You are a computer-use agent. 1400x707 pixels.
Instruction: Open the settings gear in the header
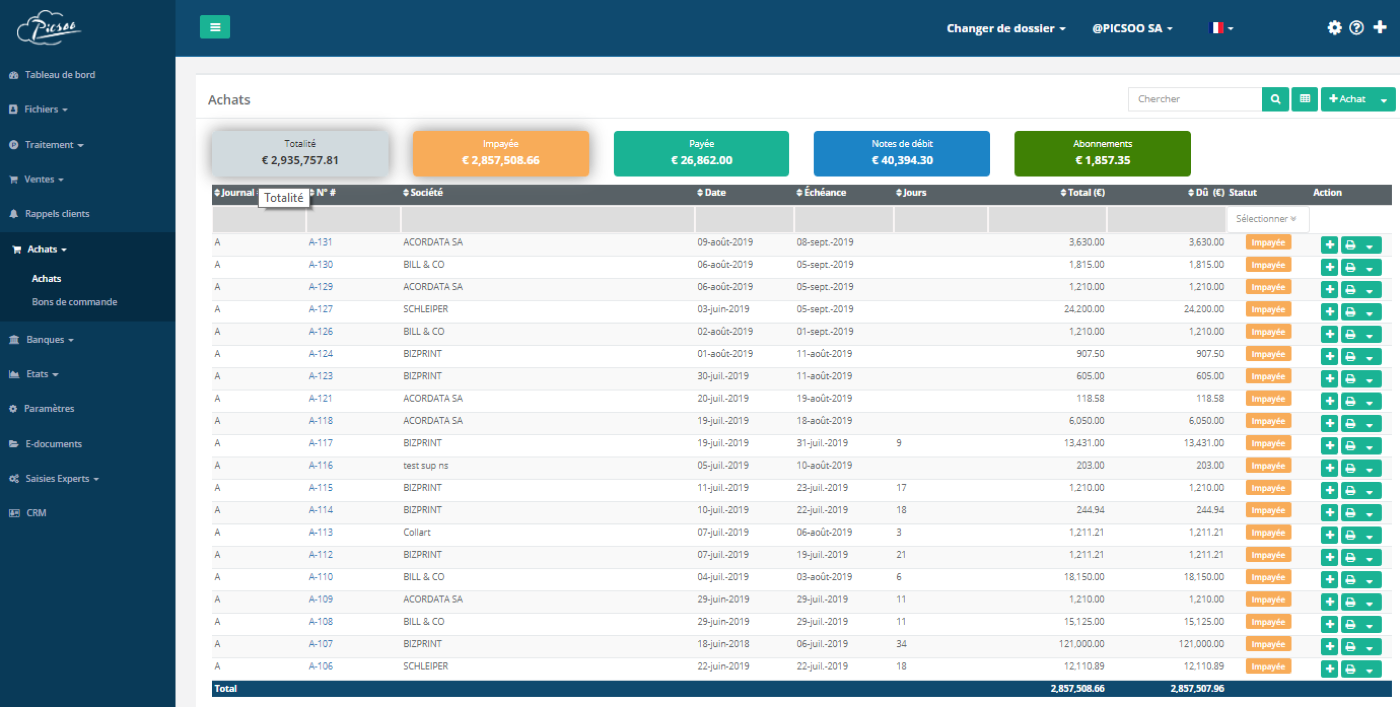pyautogui.click(x=1334, y=28)
